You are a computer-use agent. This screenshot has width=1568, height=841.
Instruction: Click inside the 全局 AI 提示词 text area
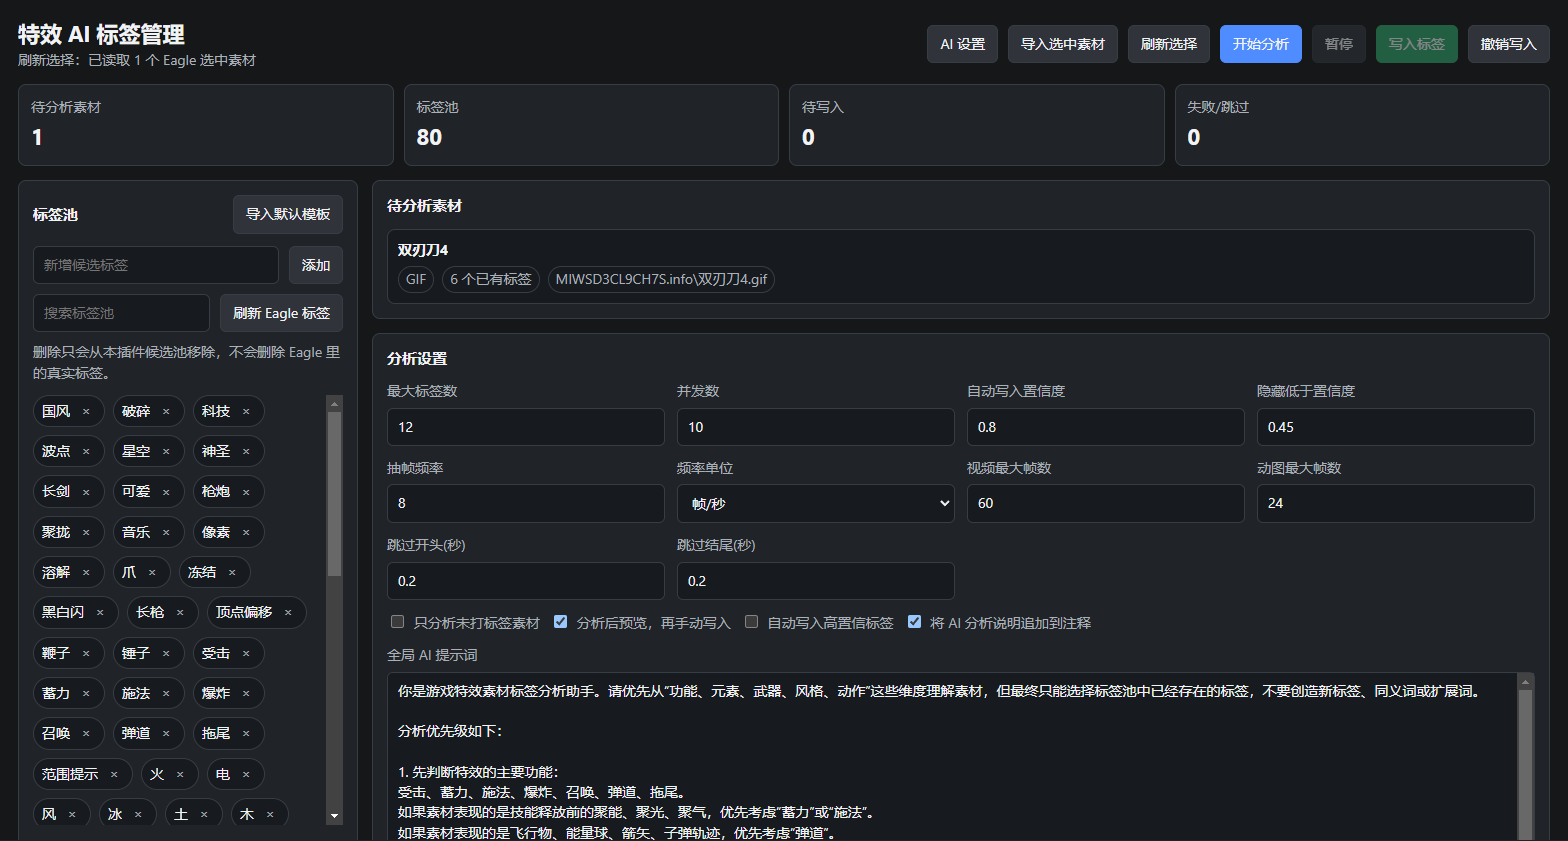point(951,756)
